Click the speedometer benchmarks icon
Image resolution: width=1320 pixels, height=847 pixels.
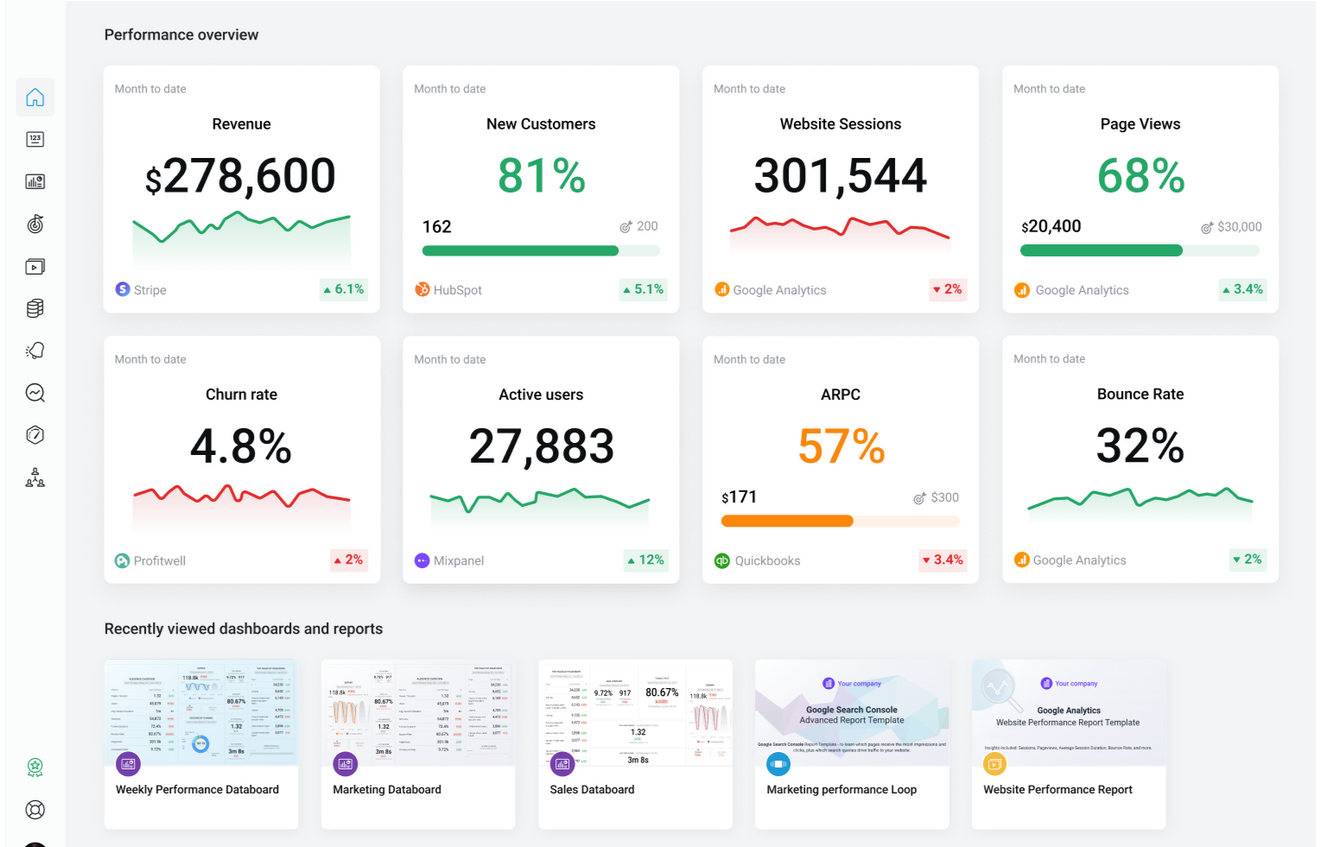coord(35,435)
